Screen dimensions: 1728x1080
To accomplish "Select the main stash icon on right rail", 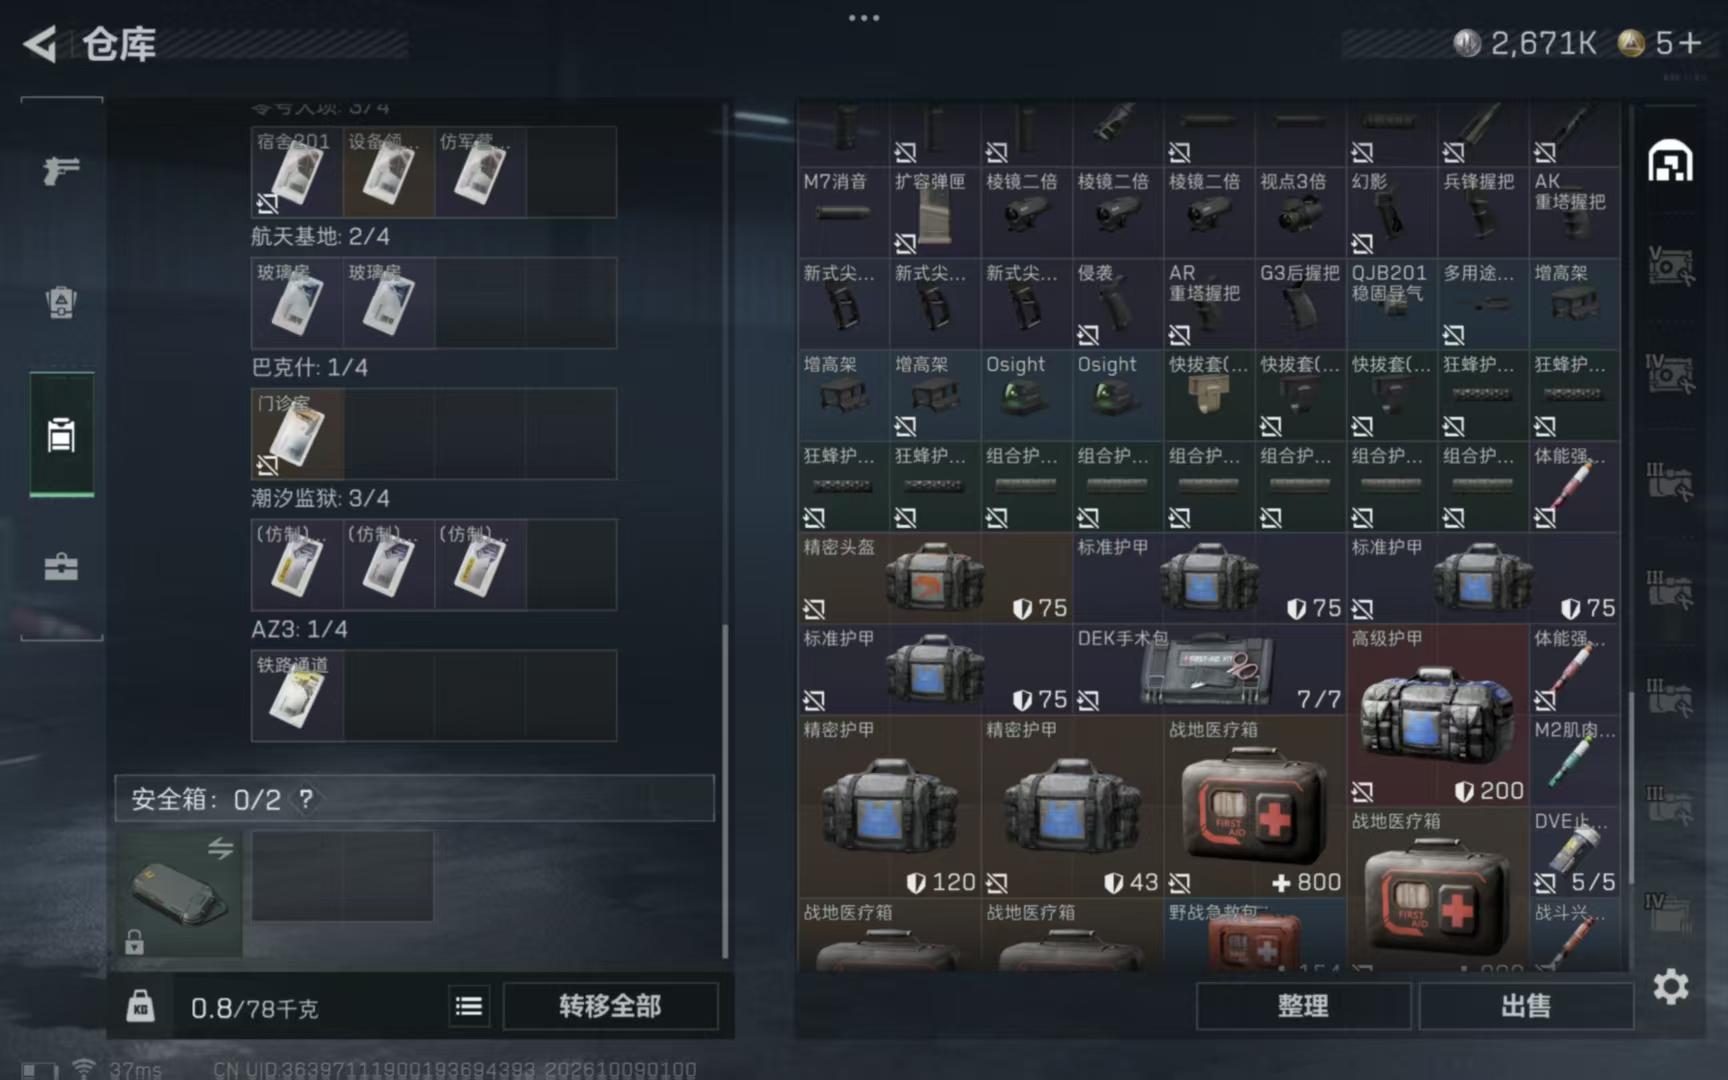I will pos(1670,161).
